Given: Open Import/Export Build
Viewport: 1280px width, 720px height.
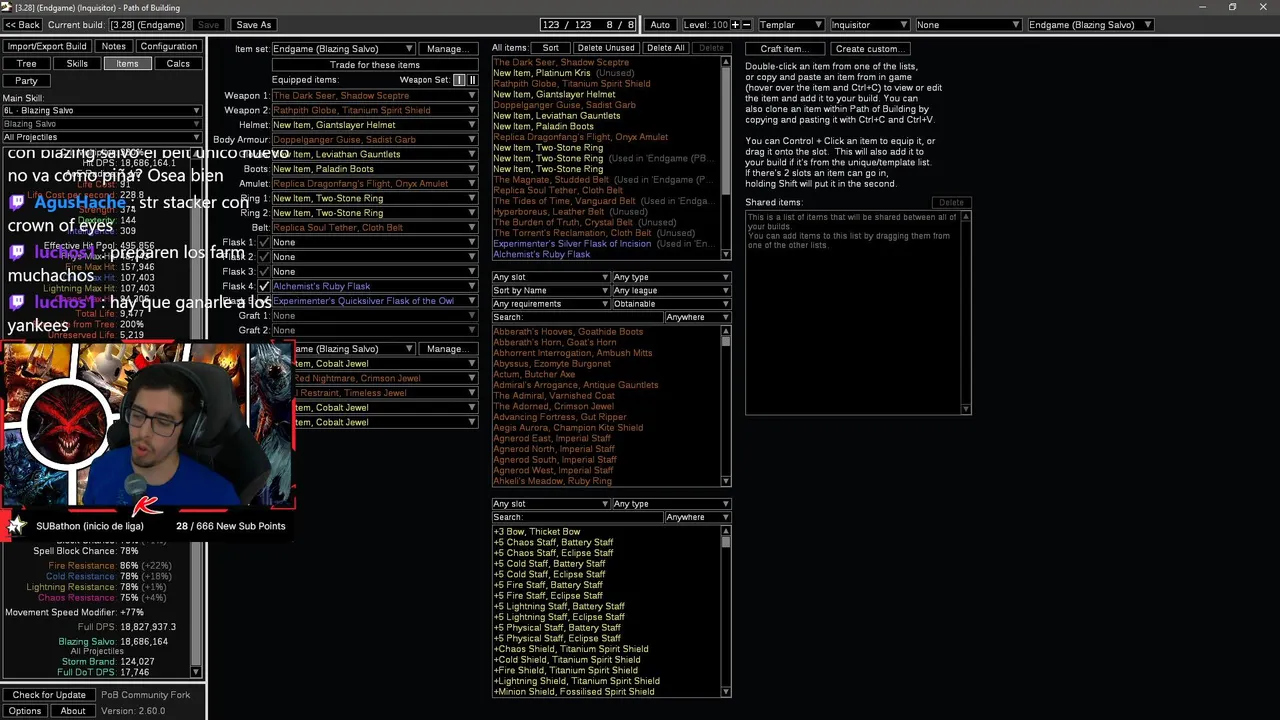Looking at the screenshot, I should [x=47, y=46].
